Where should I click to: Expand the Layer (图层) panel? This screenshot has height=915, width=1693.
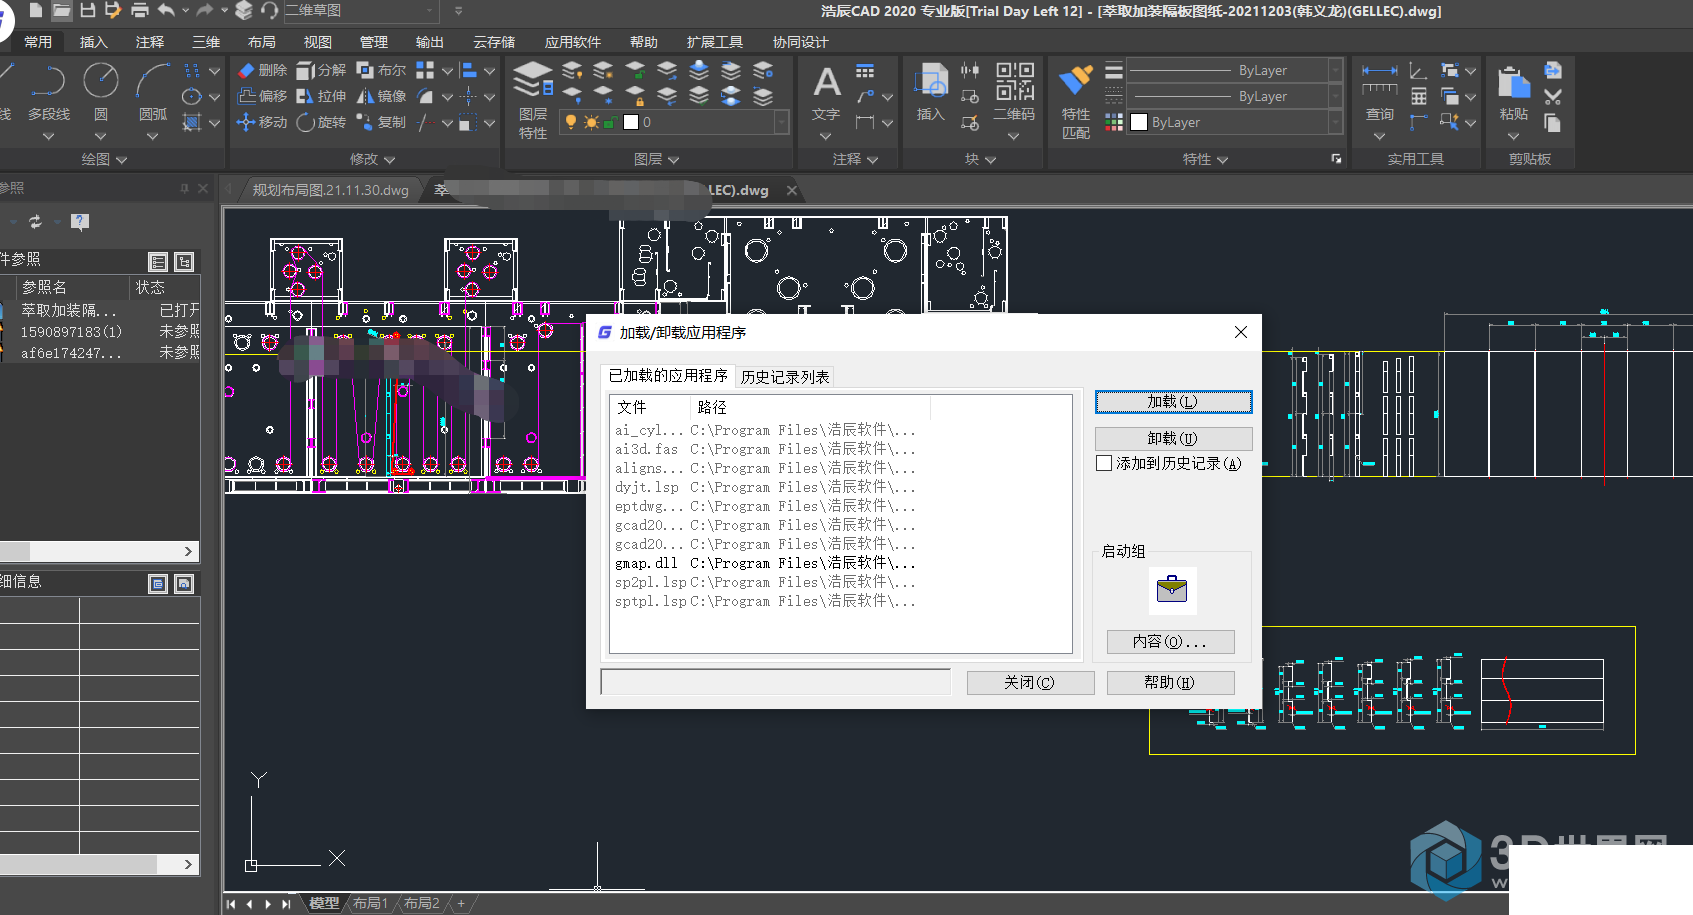[657, 159]
